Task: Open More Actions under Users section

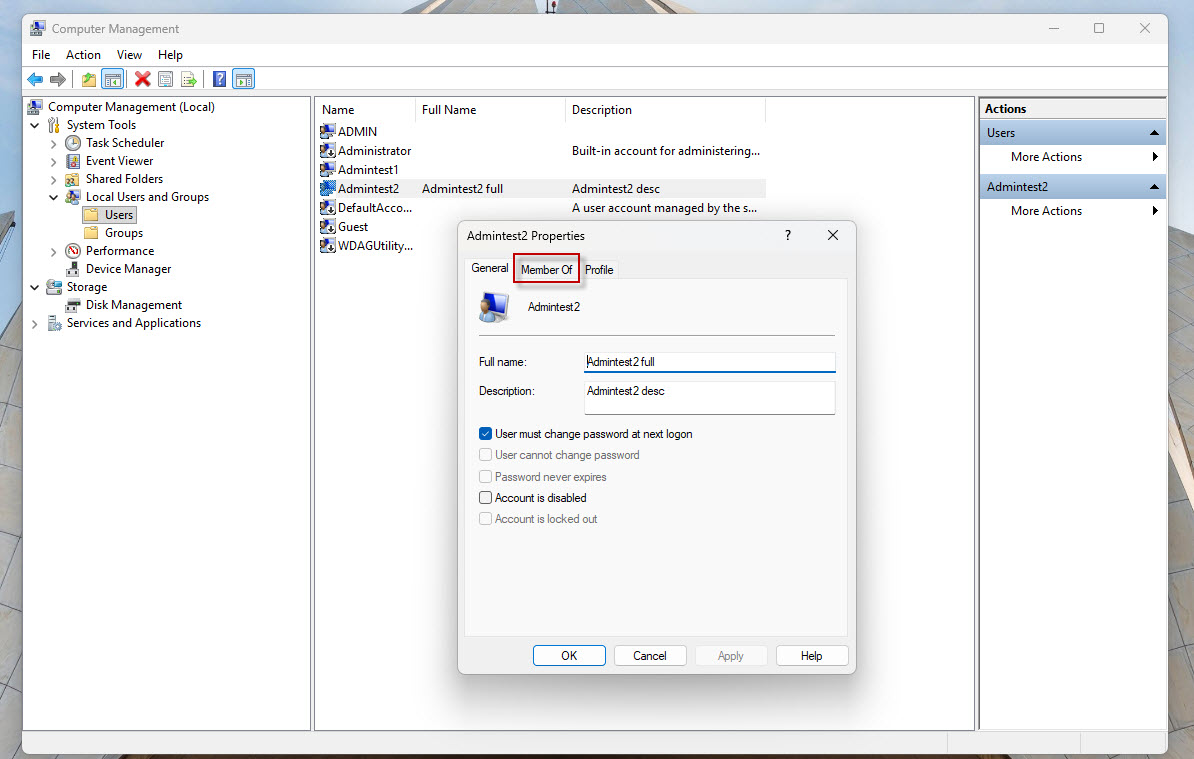Action: click(x=1071, y=157)
